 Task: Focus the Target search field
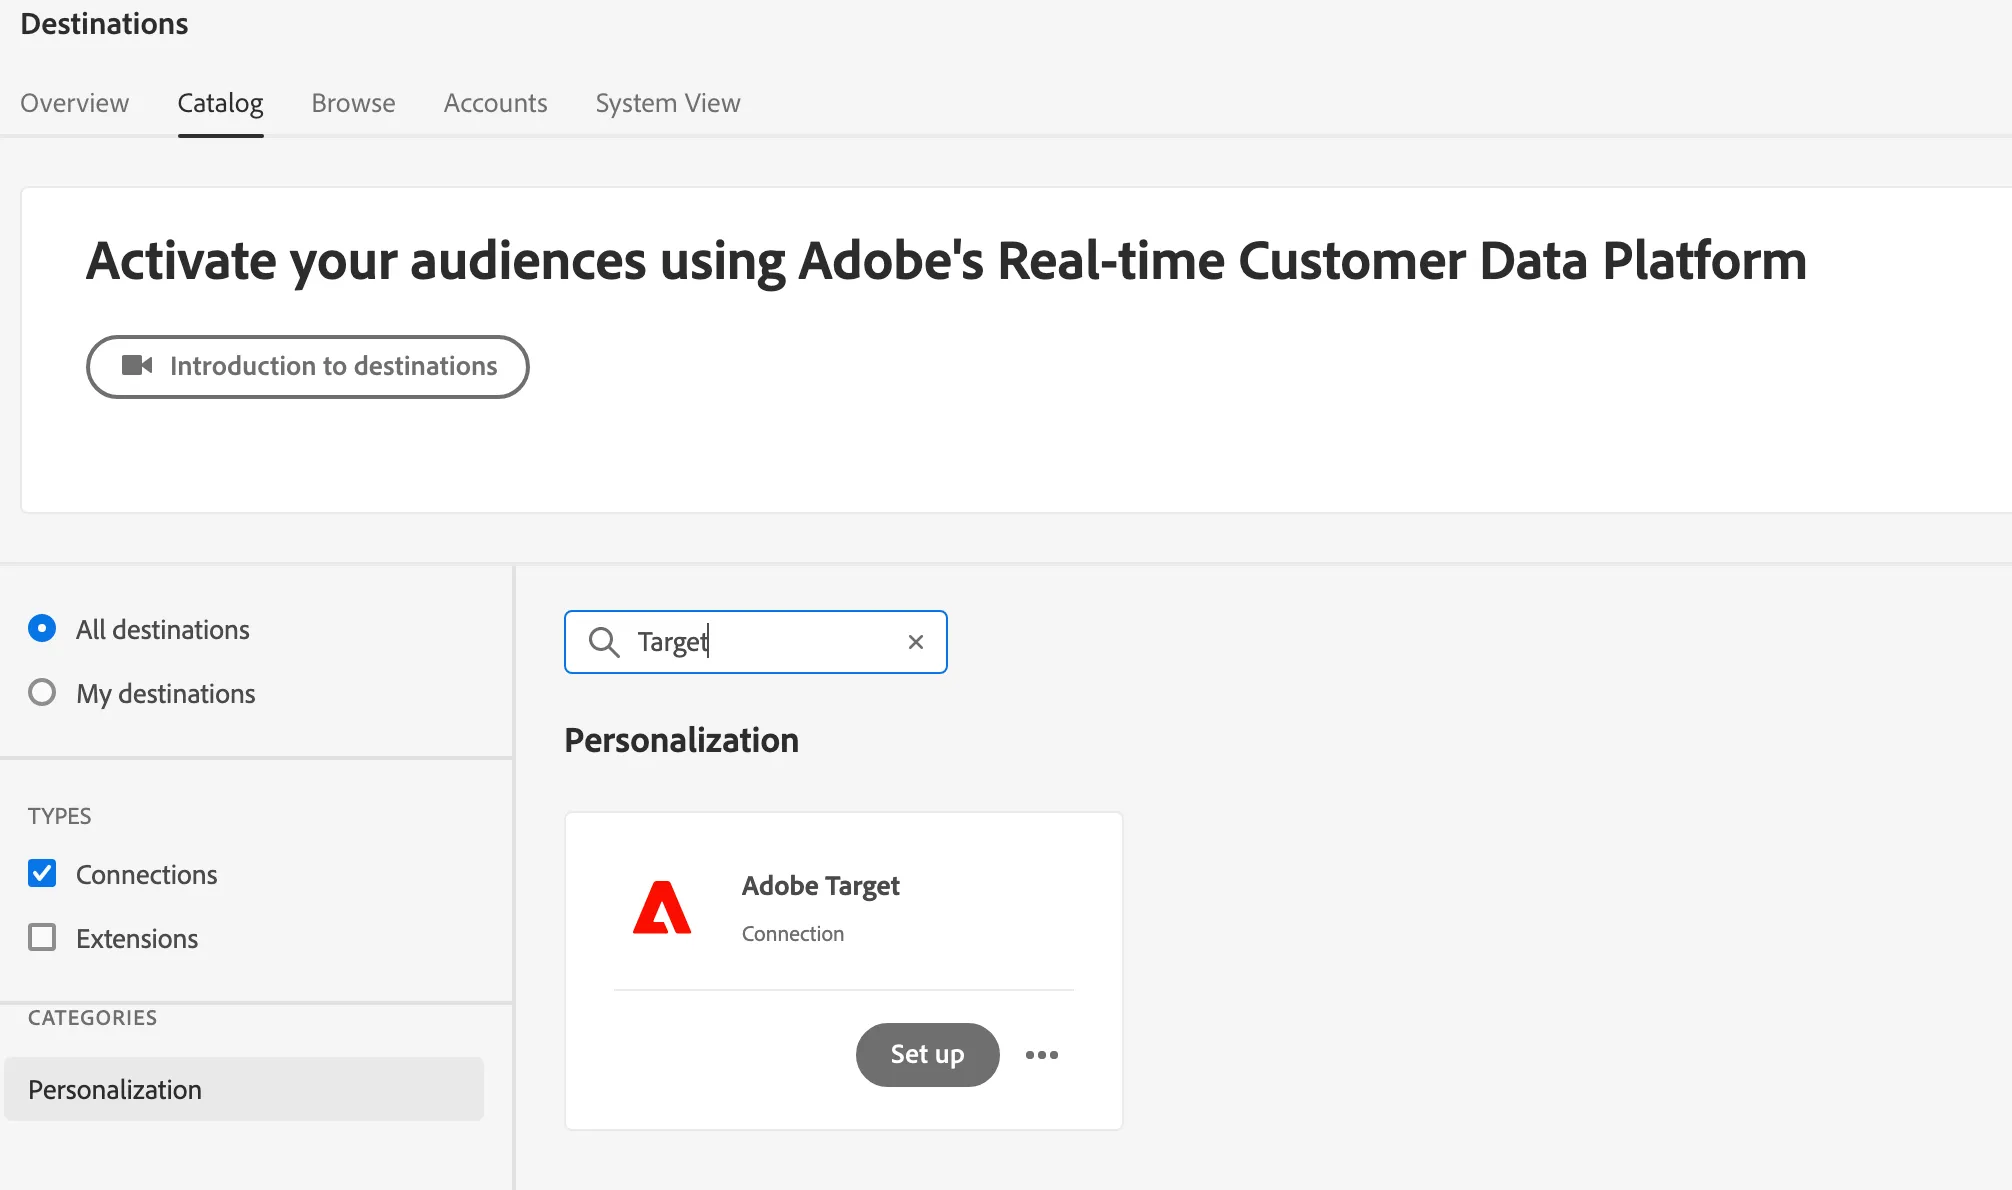click(x=756, y=642)
